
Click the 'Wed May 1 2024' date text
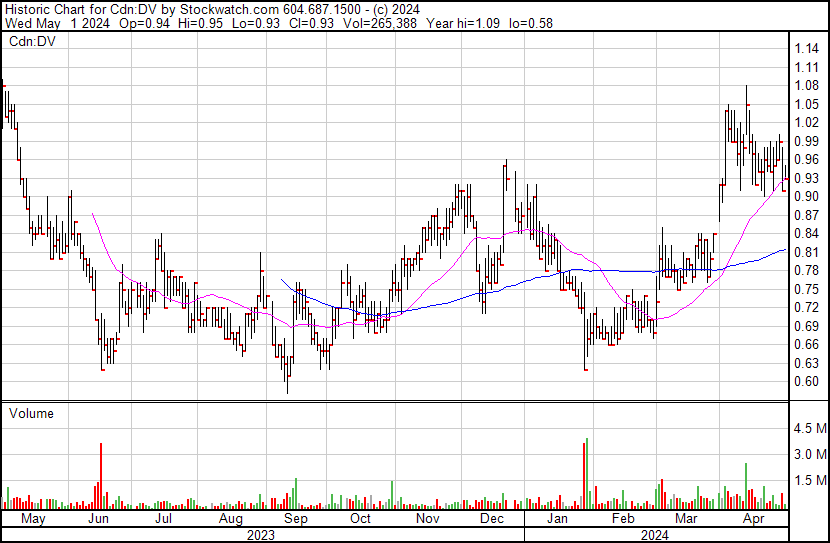tap(57, 23)
